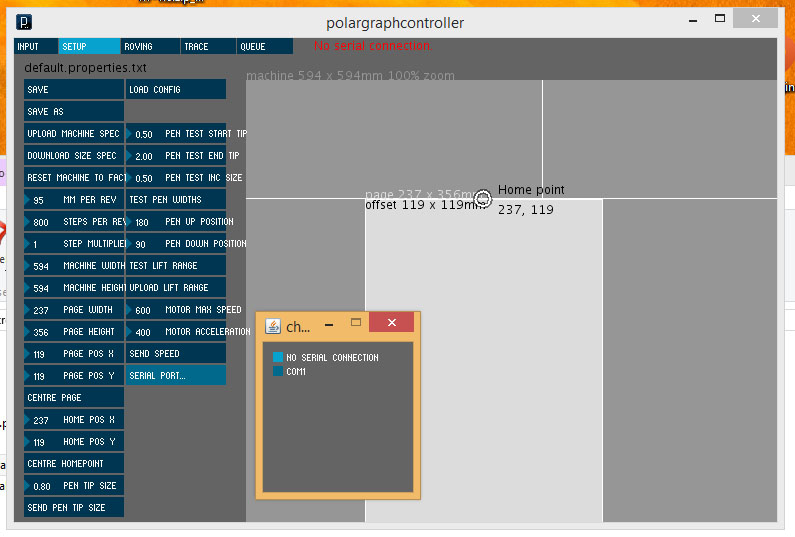Click the default.properties.txt filename label

[x=85, y=67]
